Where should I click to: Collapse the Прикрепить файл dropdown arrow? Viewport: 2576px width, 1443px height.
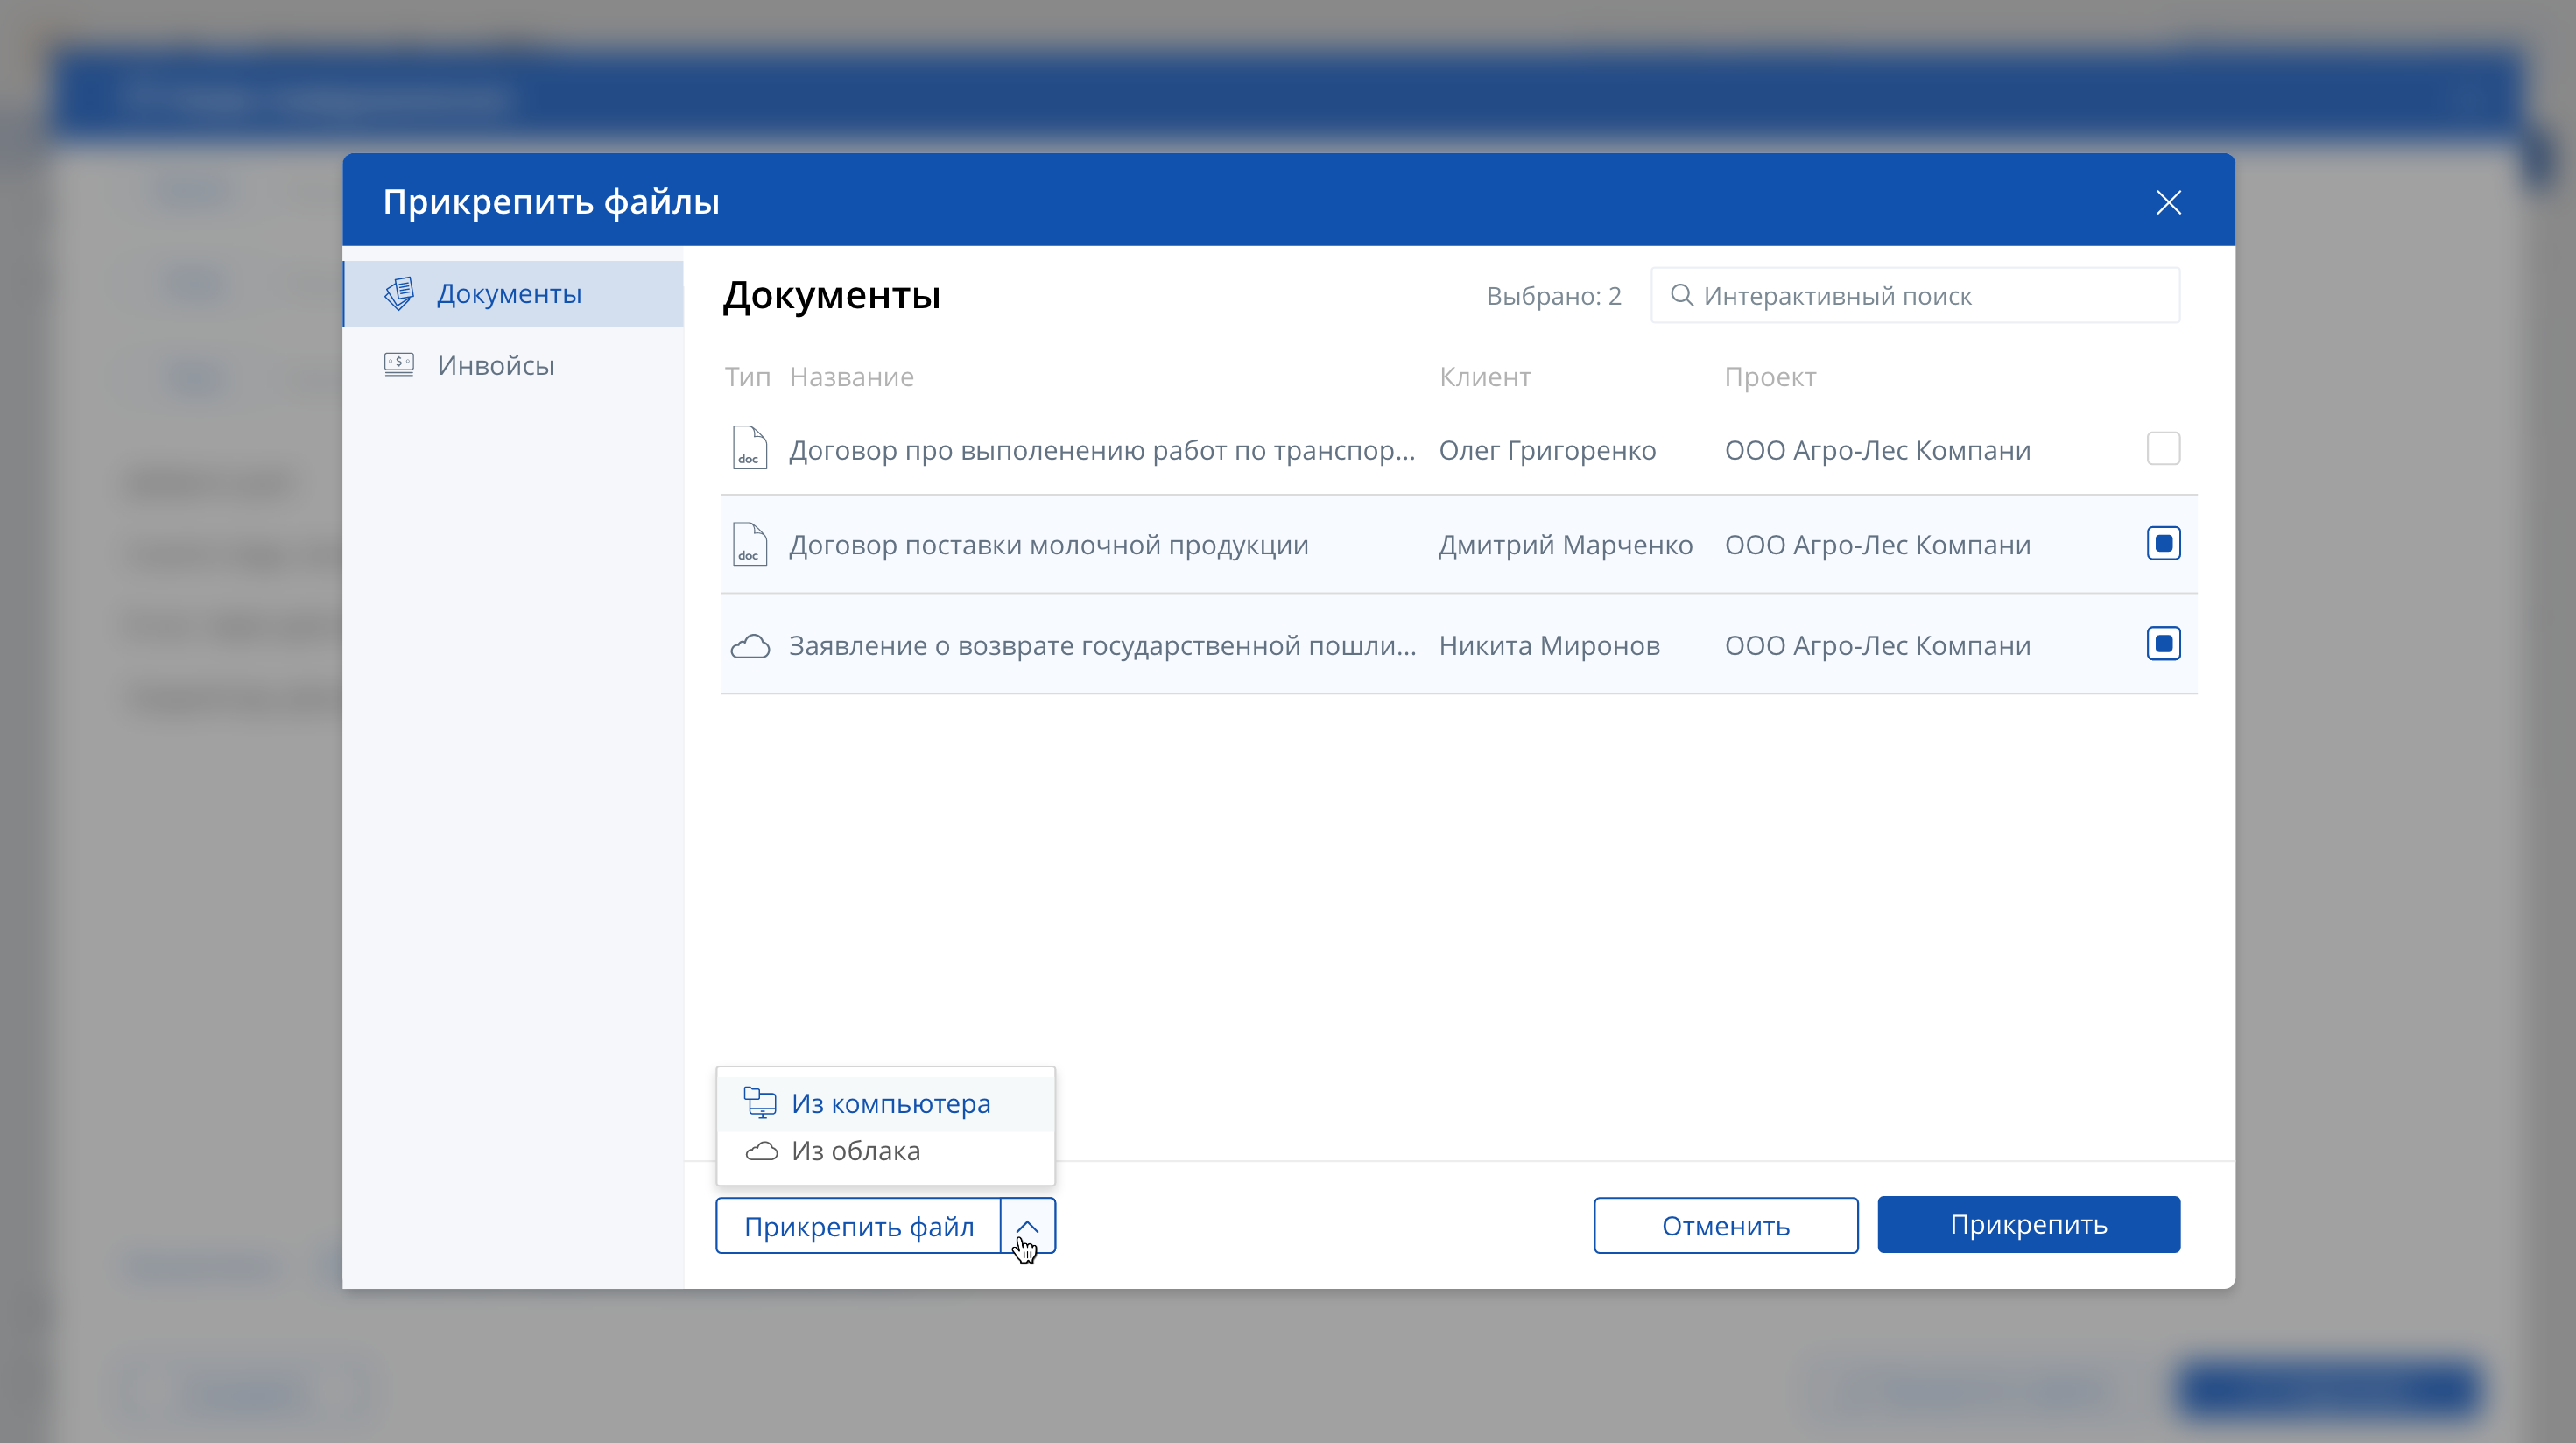click(x=1028, y=1225)
